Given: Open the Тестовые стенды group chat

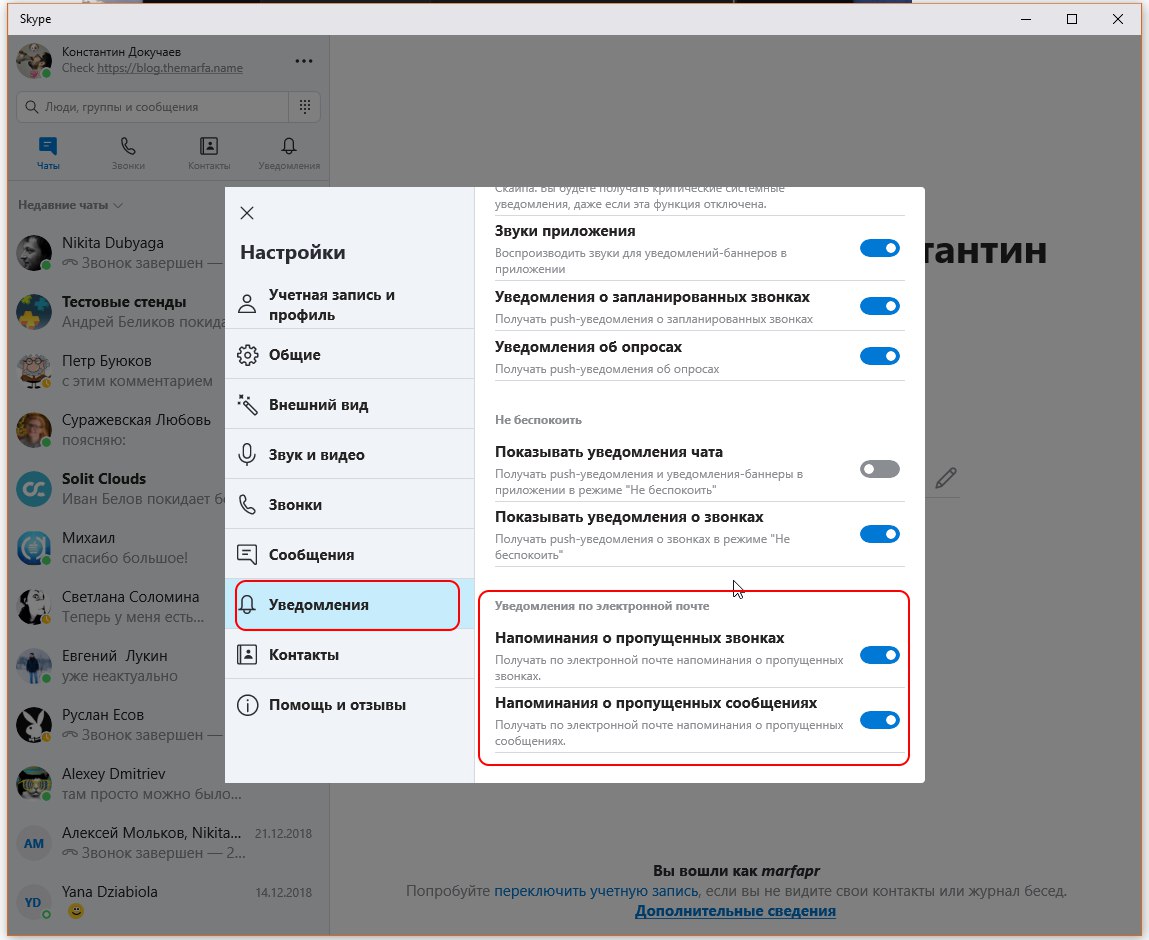Looking at the screenshot, I should pyautogui.click(x=117, y=312).
